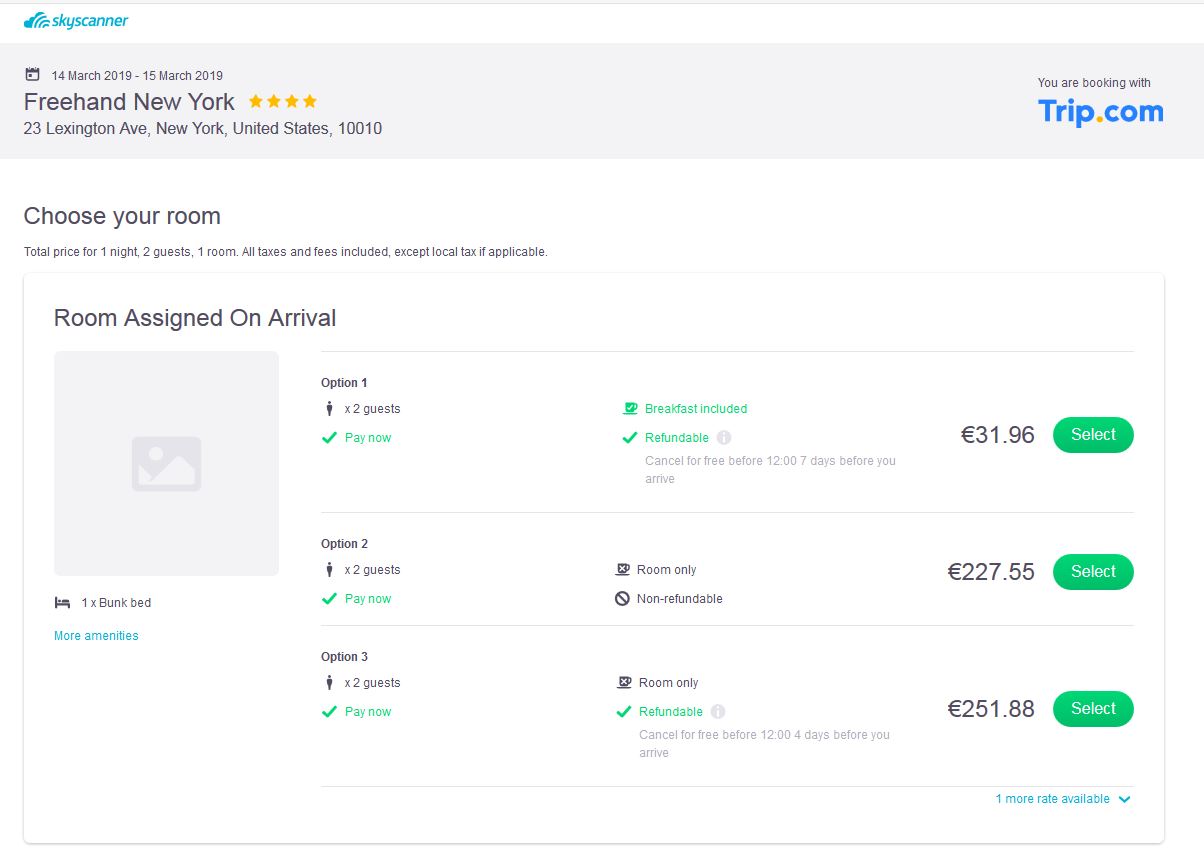1204x857 pixels.
Task: Click the Option 1 guests person icon
Action: coord(329,409)
